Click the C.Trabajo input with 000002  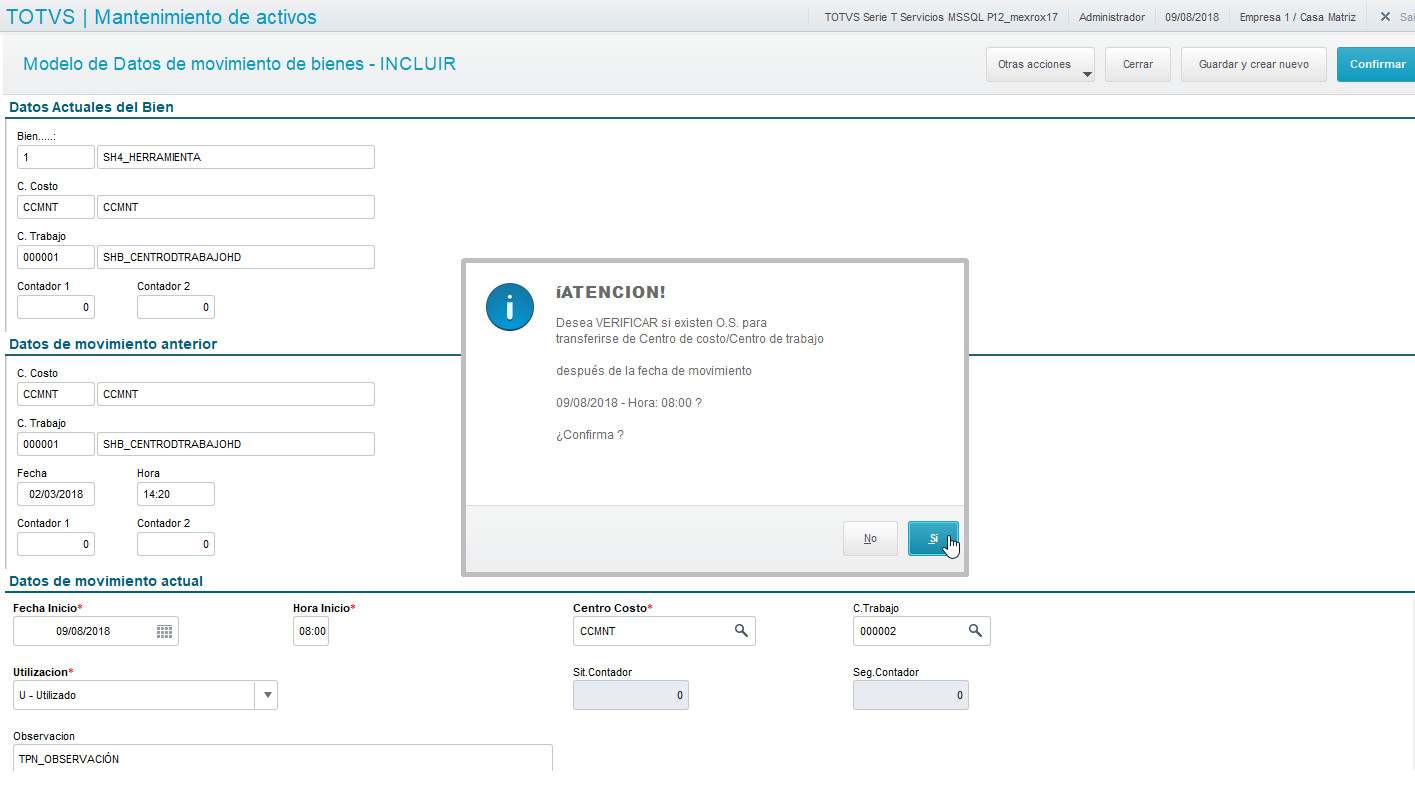921,631
